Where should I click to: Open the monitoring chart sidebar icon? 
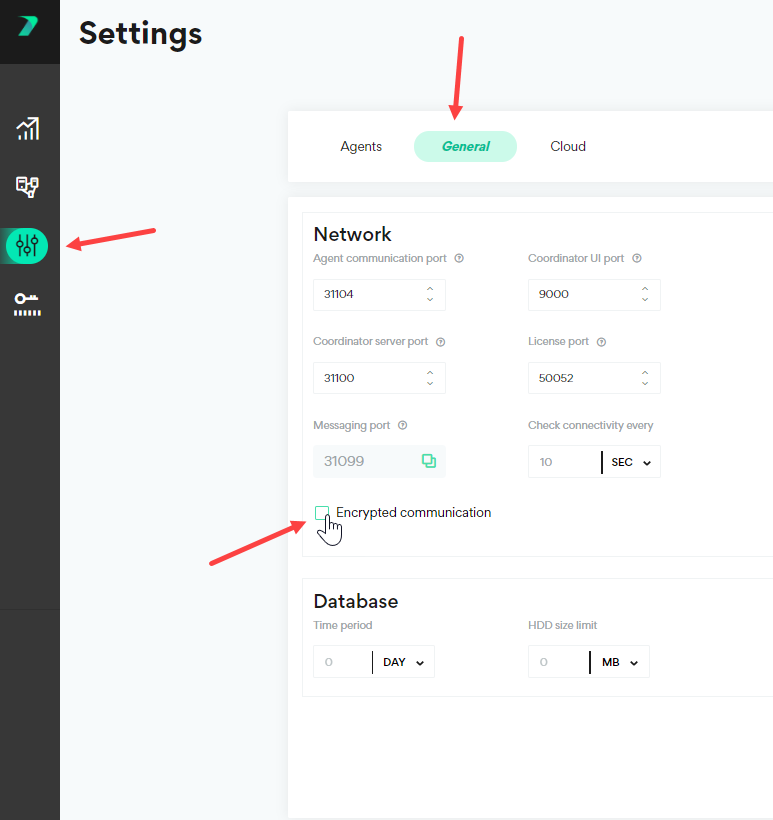pyautogui.click(x=27, y=129)
